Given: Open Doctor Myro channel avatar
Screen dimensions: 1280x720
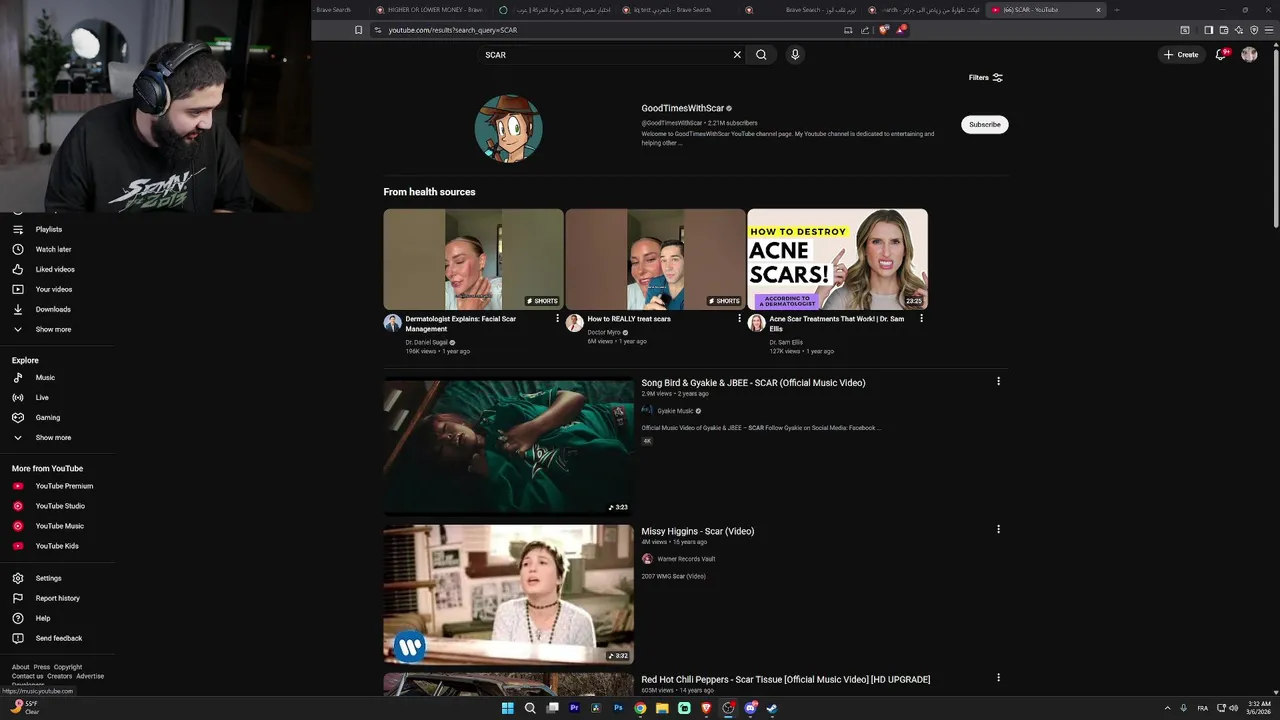Looking at the screenshot, I should [x=574, y=323].
